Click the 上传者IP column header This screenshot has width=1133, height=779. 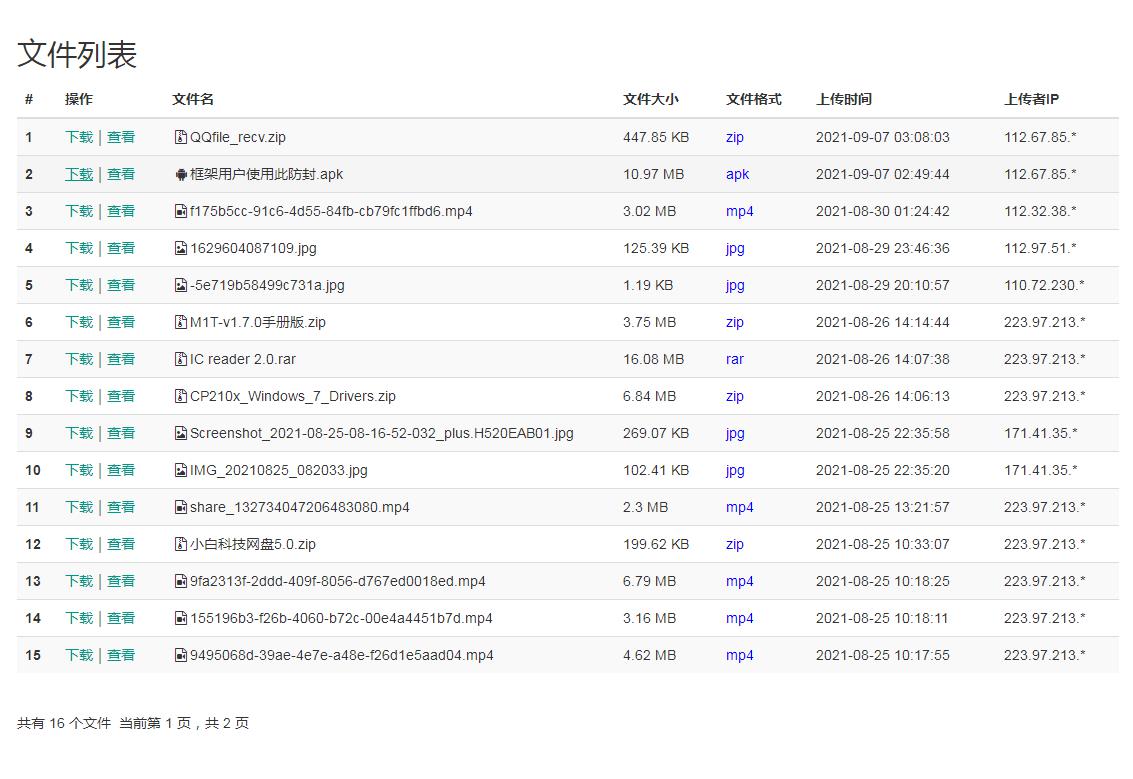(1031, 99)
